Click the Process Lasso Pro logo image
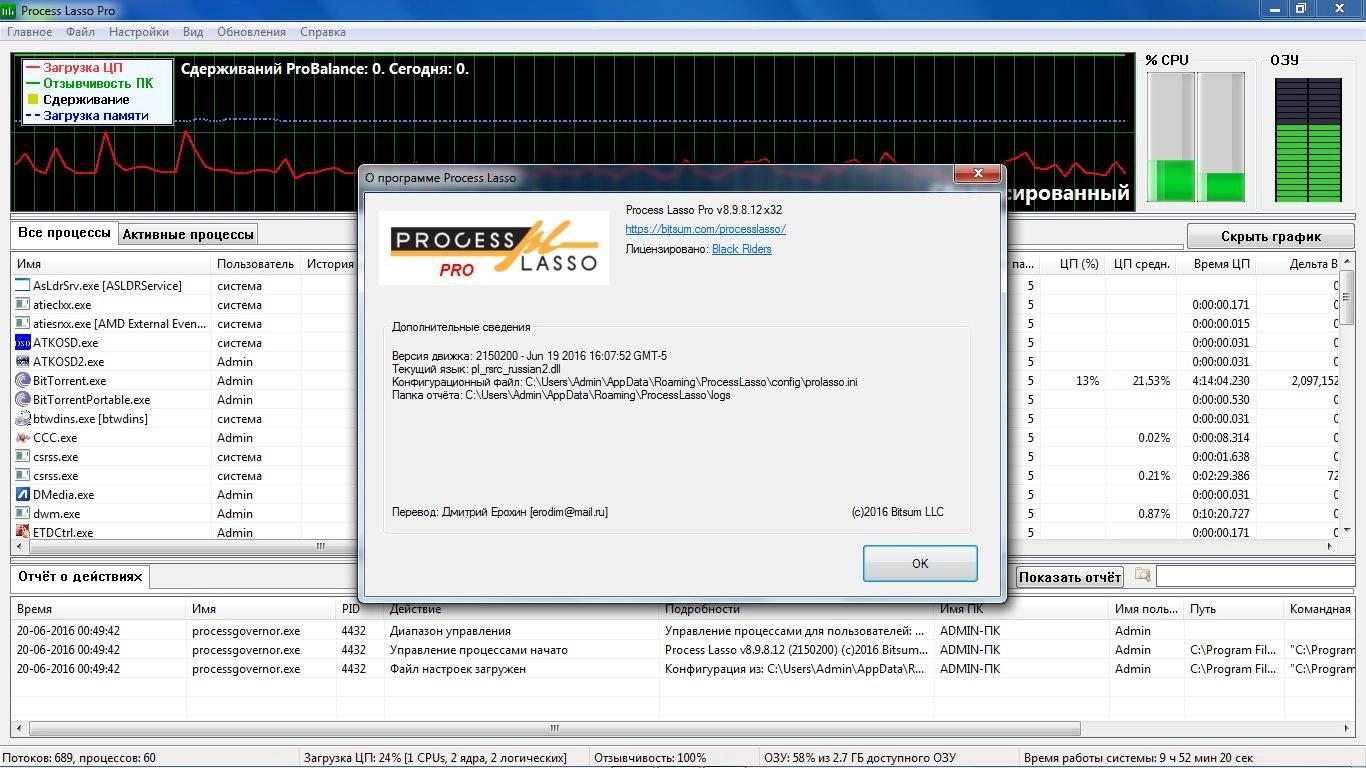 [494, 248]
